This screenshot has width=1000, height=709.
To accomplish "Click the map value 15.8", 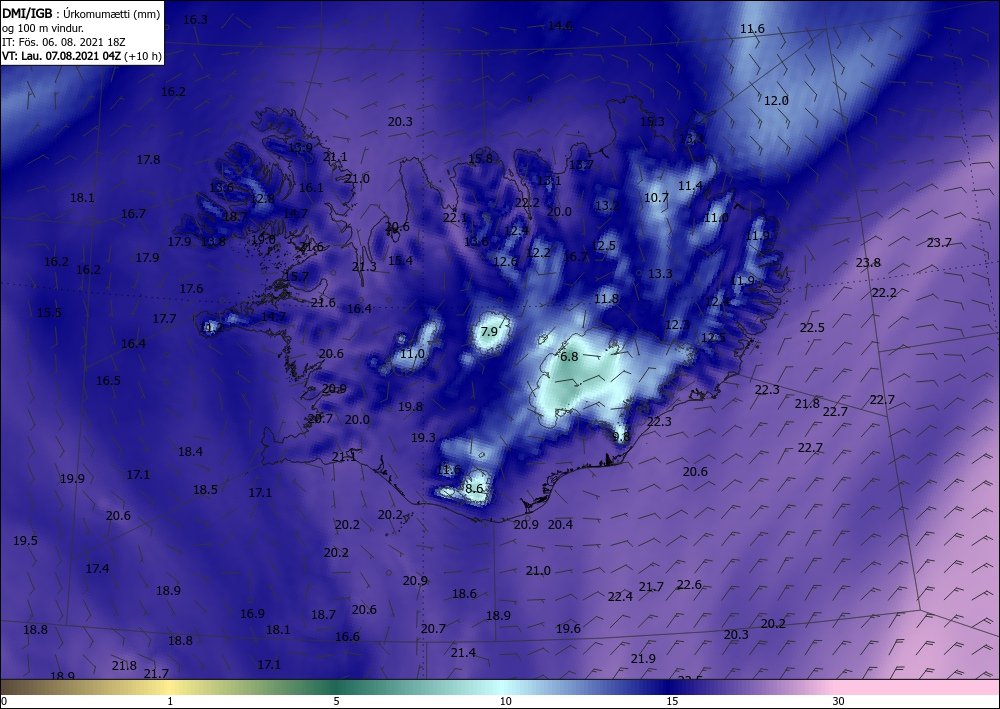I will pos(480,158).
